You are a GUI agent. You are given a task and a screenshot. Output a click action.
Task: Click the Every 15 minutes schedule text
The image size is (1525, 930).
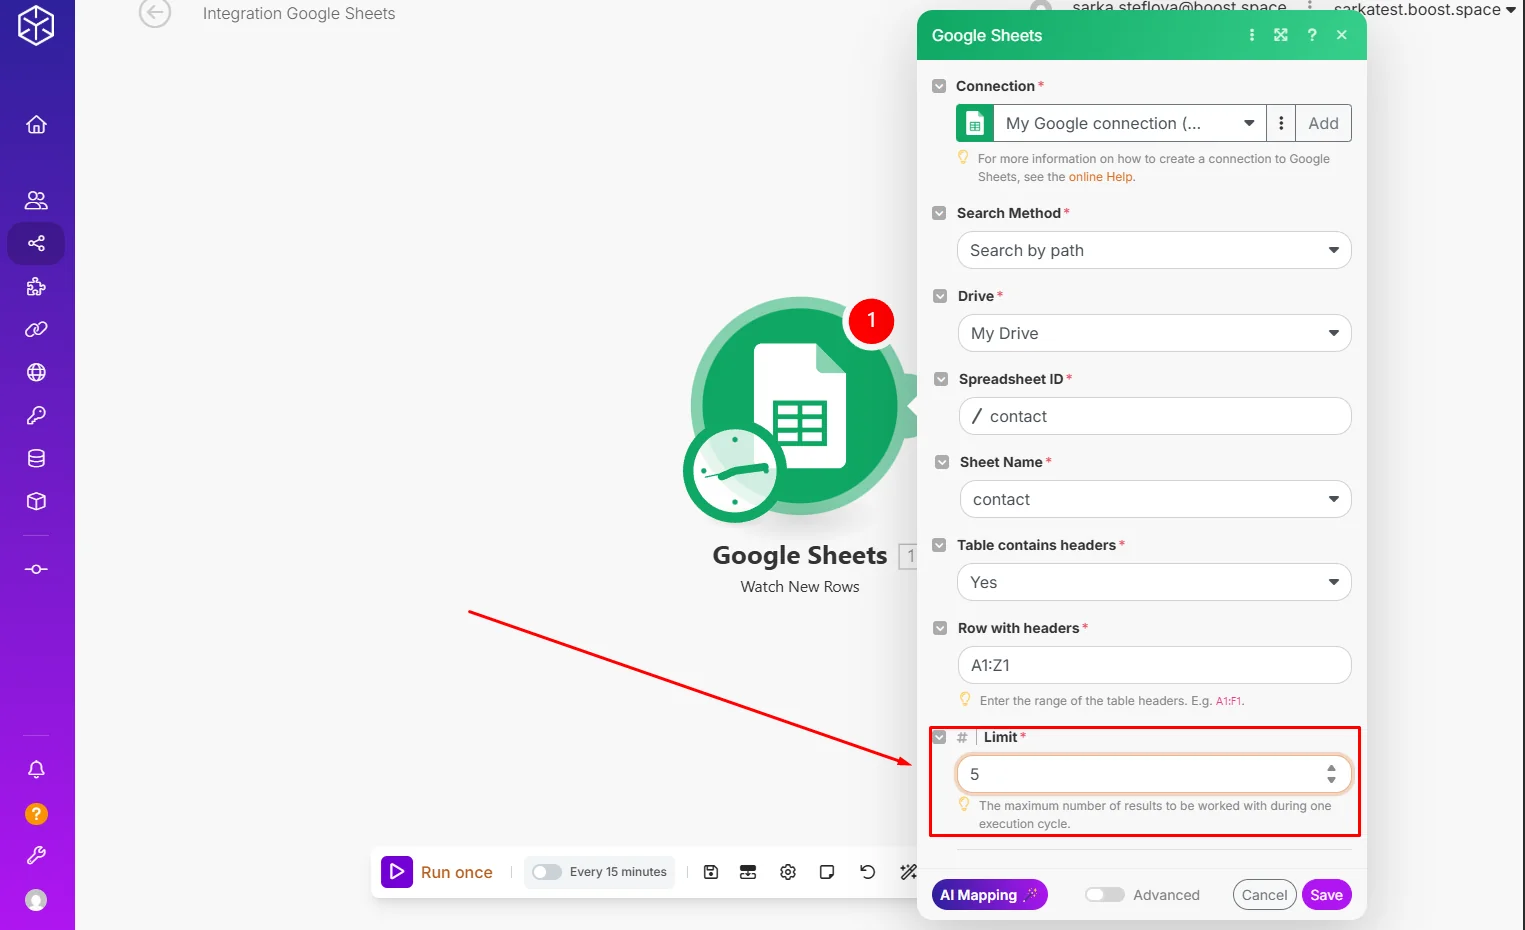(x=618, y=872)
